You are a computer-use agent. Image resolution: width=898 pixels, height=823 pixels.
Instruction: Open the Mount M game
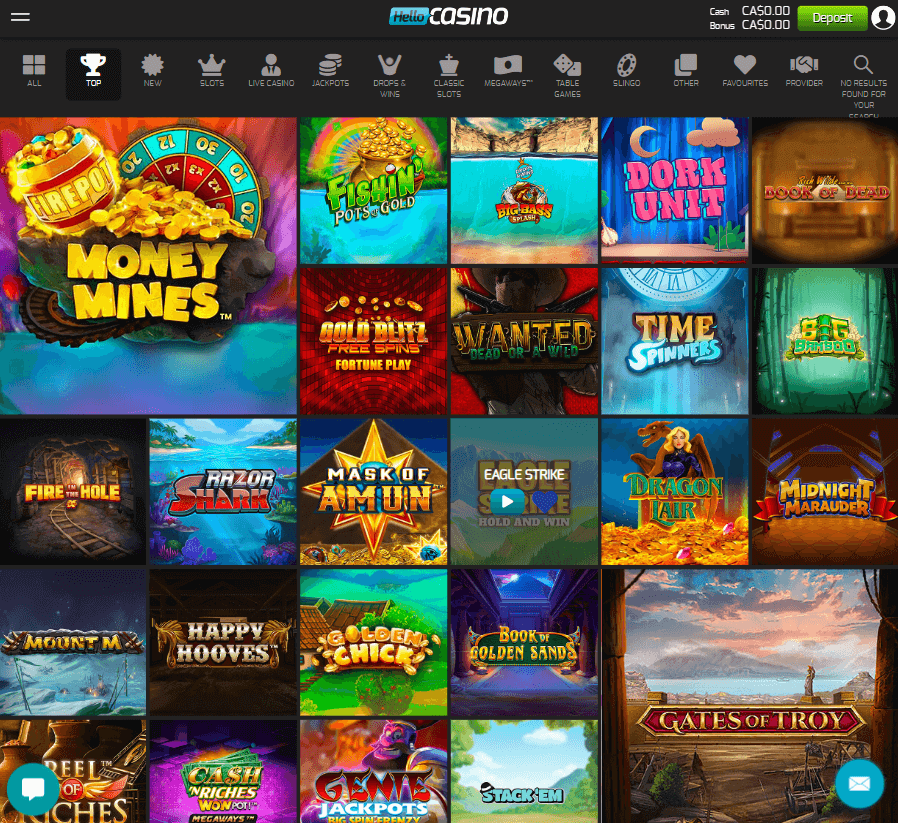tap(73, 643)
